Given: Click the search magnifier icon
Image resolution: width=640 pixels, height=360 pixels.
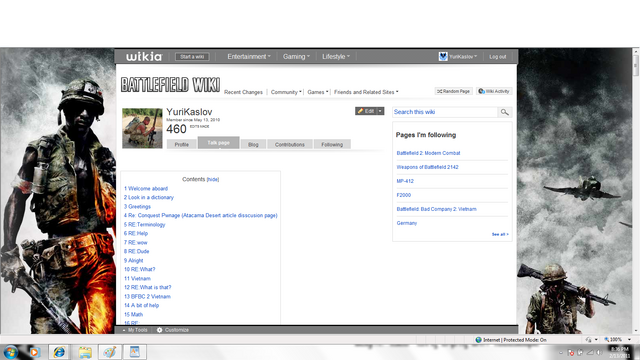Looking at the screenshot, I should 505,112.
